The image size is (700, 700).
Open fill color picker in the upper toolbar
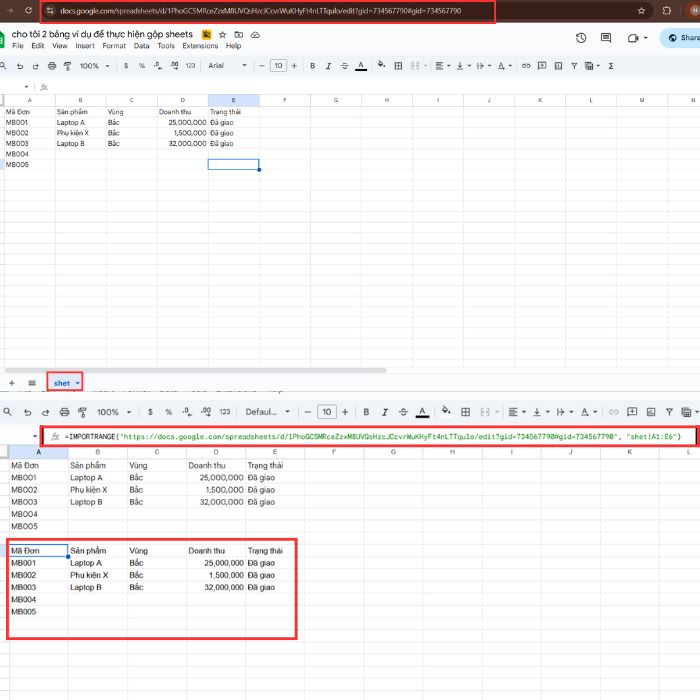381,65
